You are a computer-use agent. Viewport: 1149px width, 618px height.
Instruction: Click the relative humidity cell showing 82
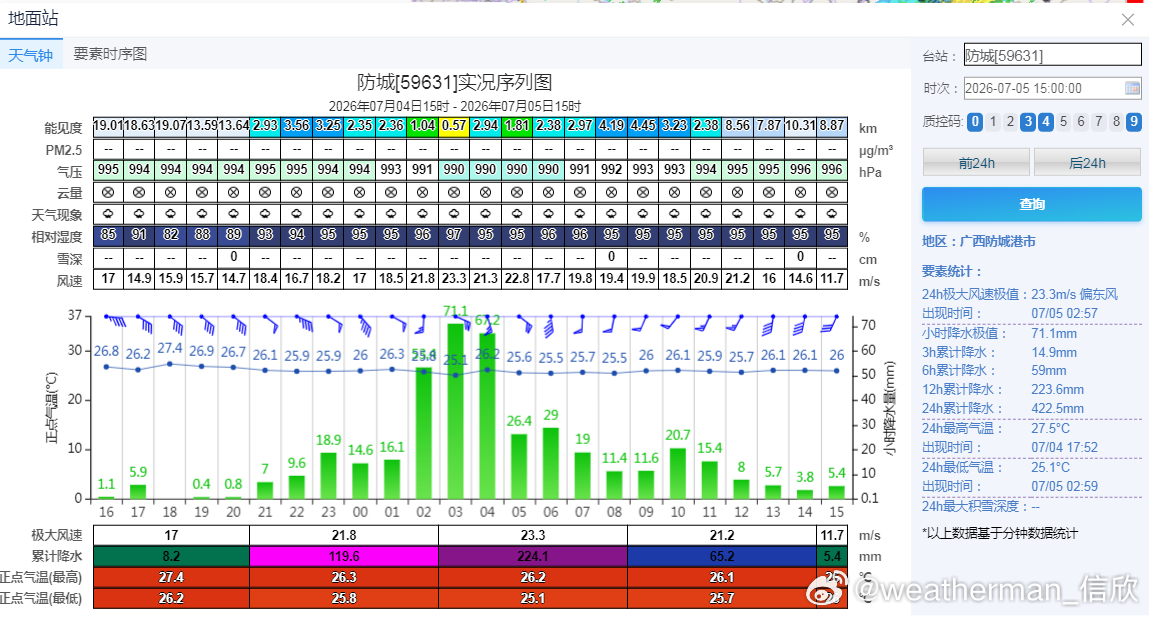pos(171,235)
